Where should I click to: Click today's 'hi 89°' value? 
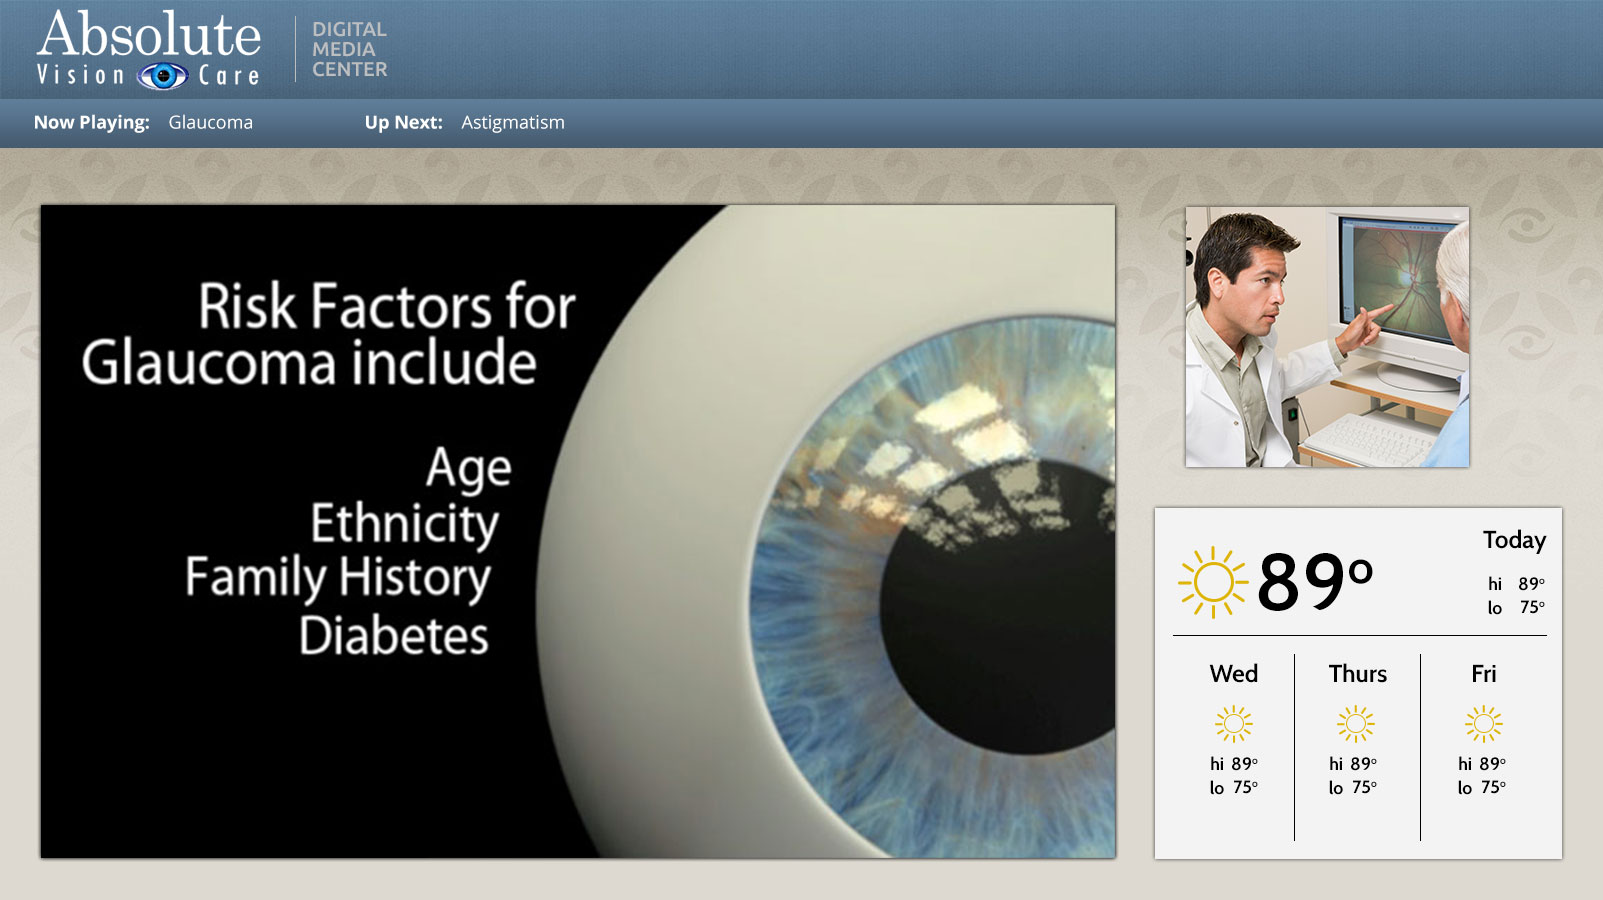pos(1516,584)
